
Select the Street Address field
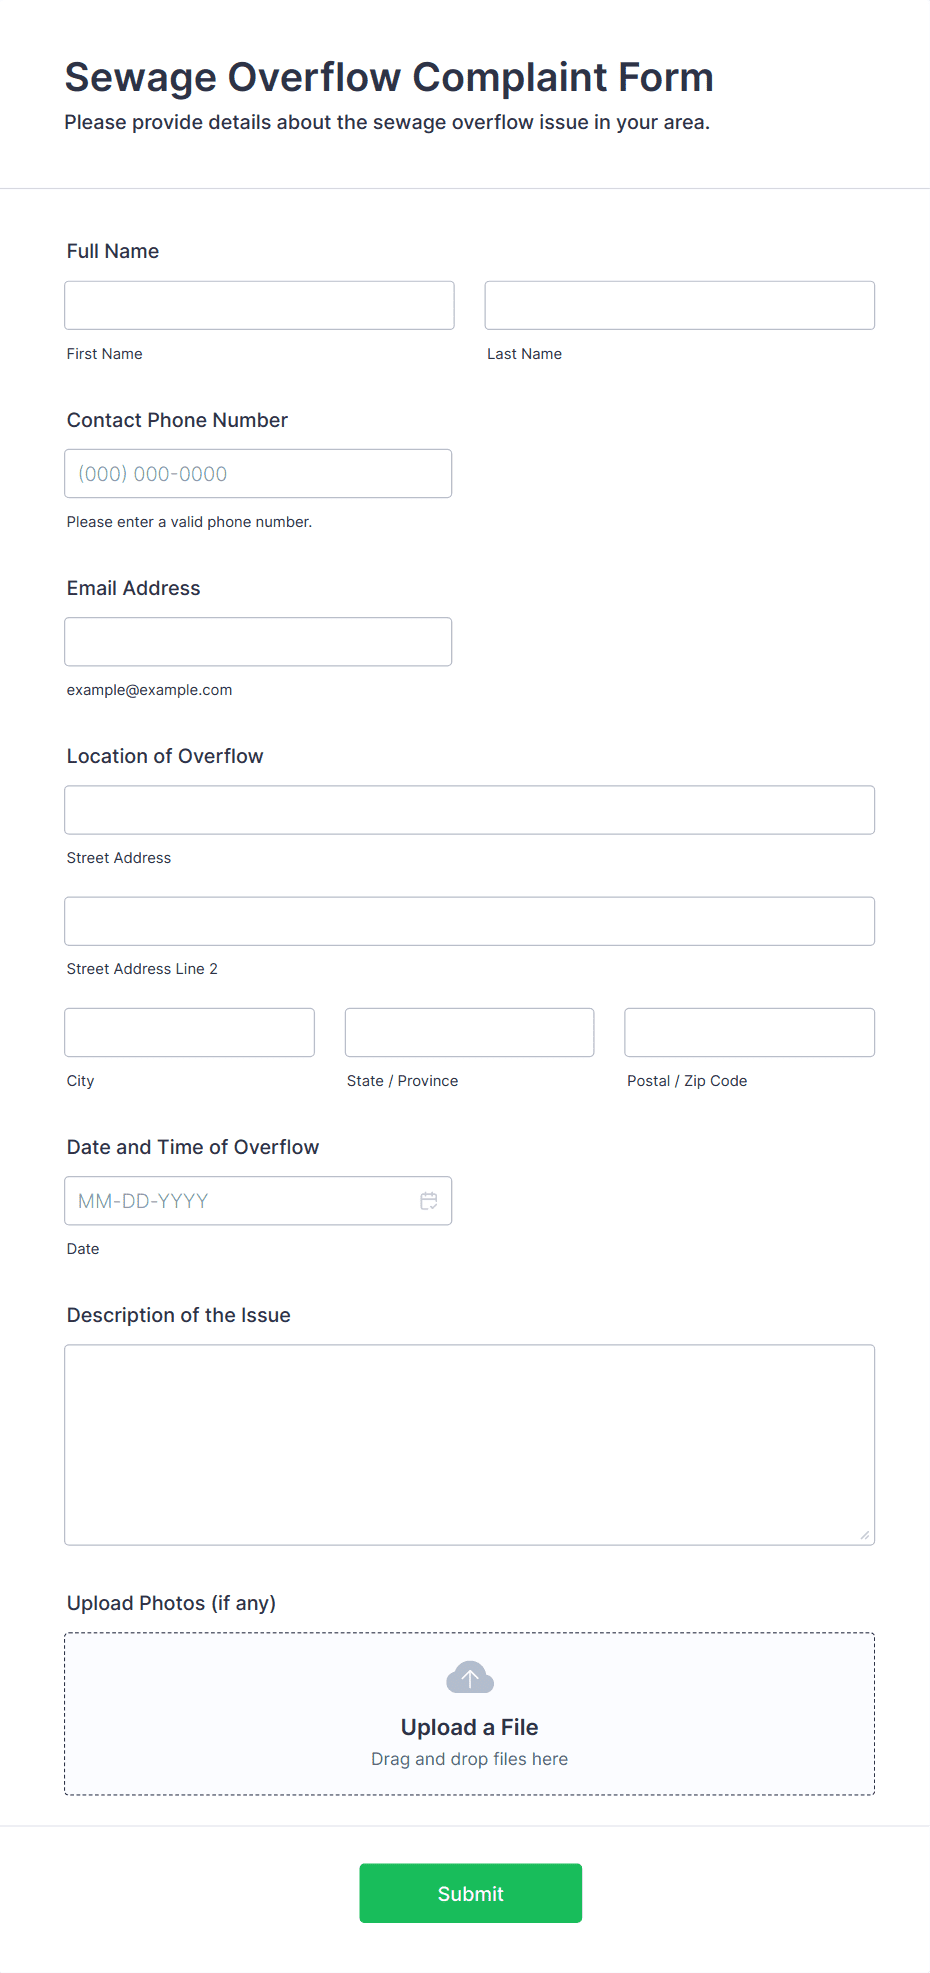coord(469,810)
